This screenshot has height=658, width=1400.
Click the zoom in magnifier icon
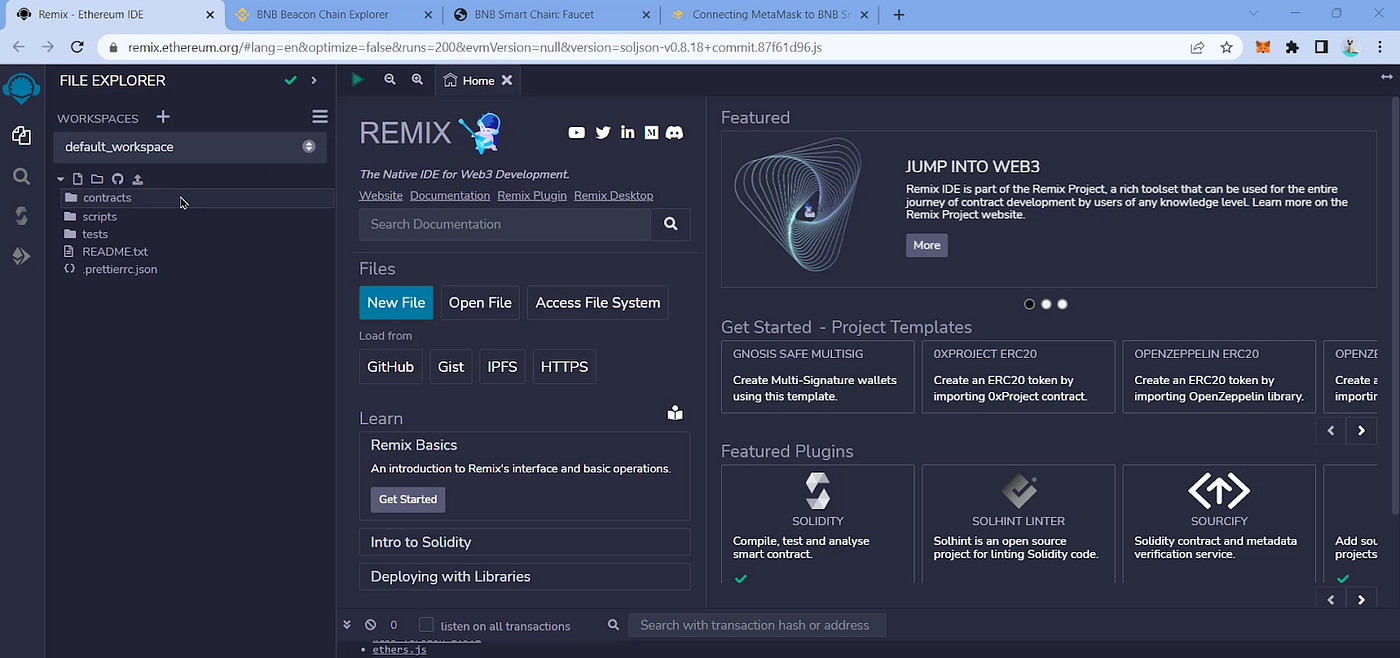[x=417, y=80]
